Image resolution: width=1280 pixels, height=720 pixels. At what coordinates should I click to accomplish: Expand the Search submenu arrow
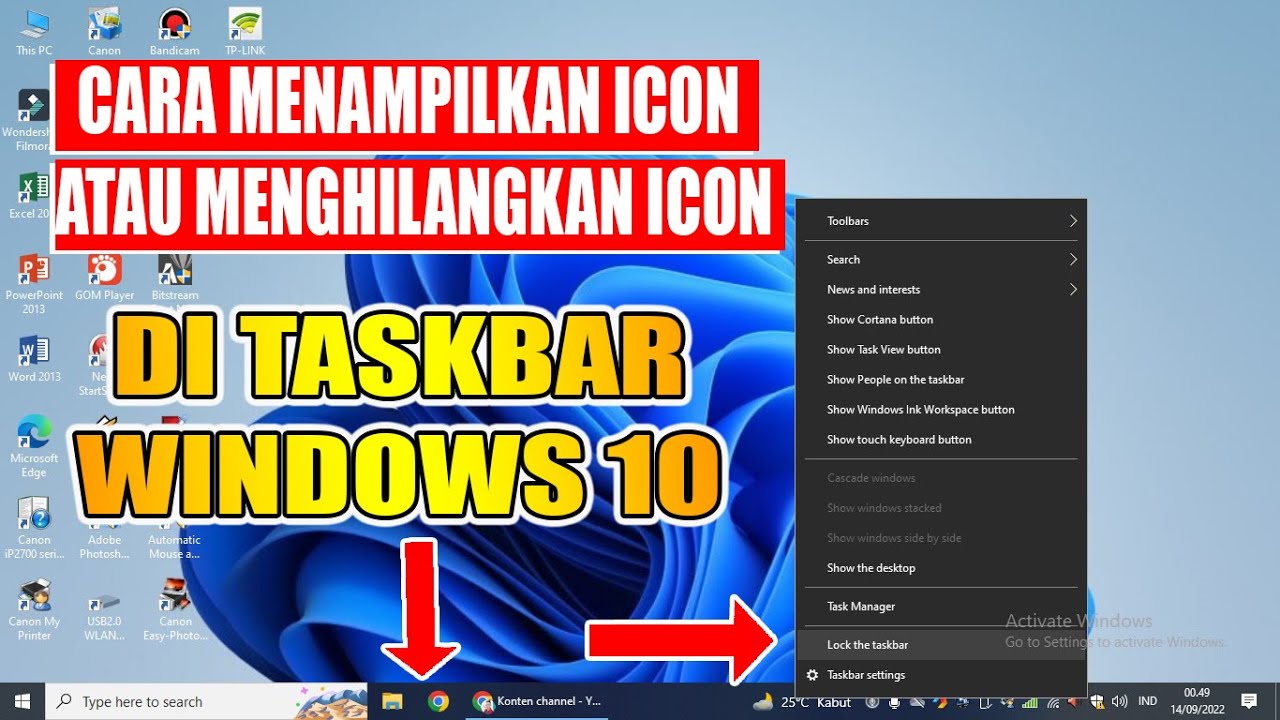point(1073,260)
